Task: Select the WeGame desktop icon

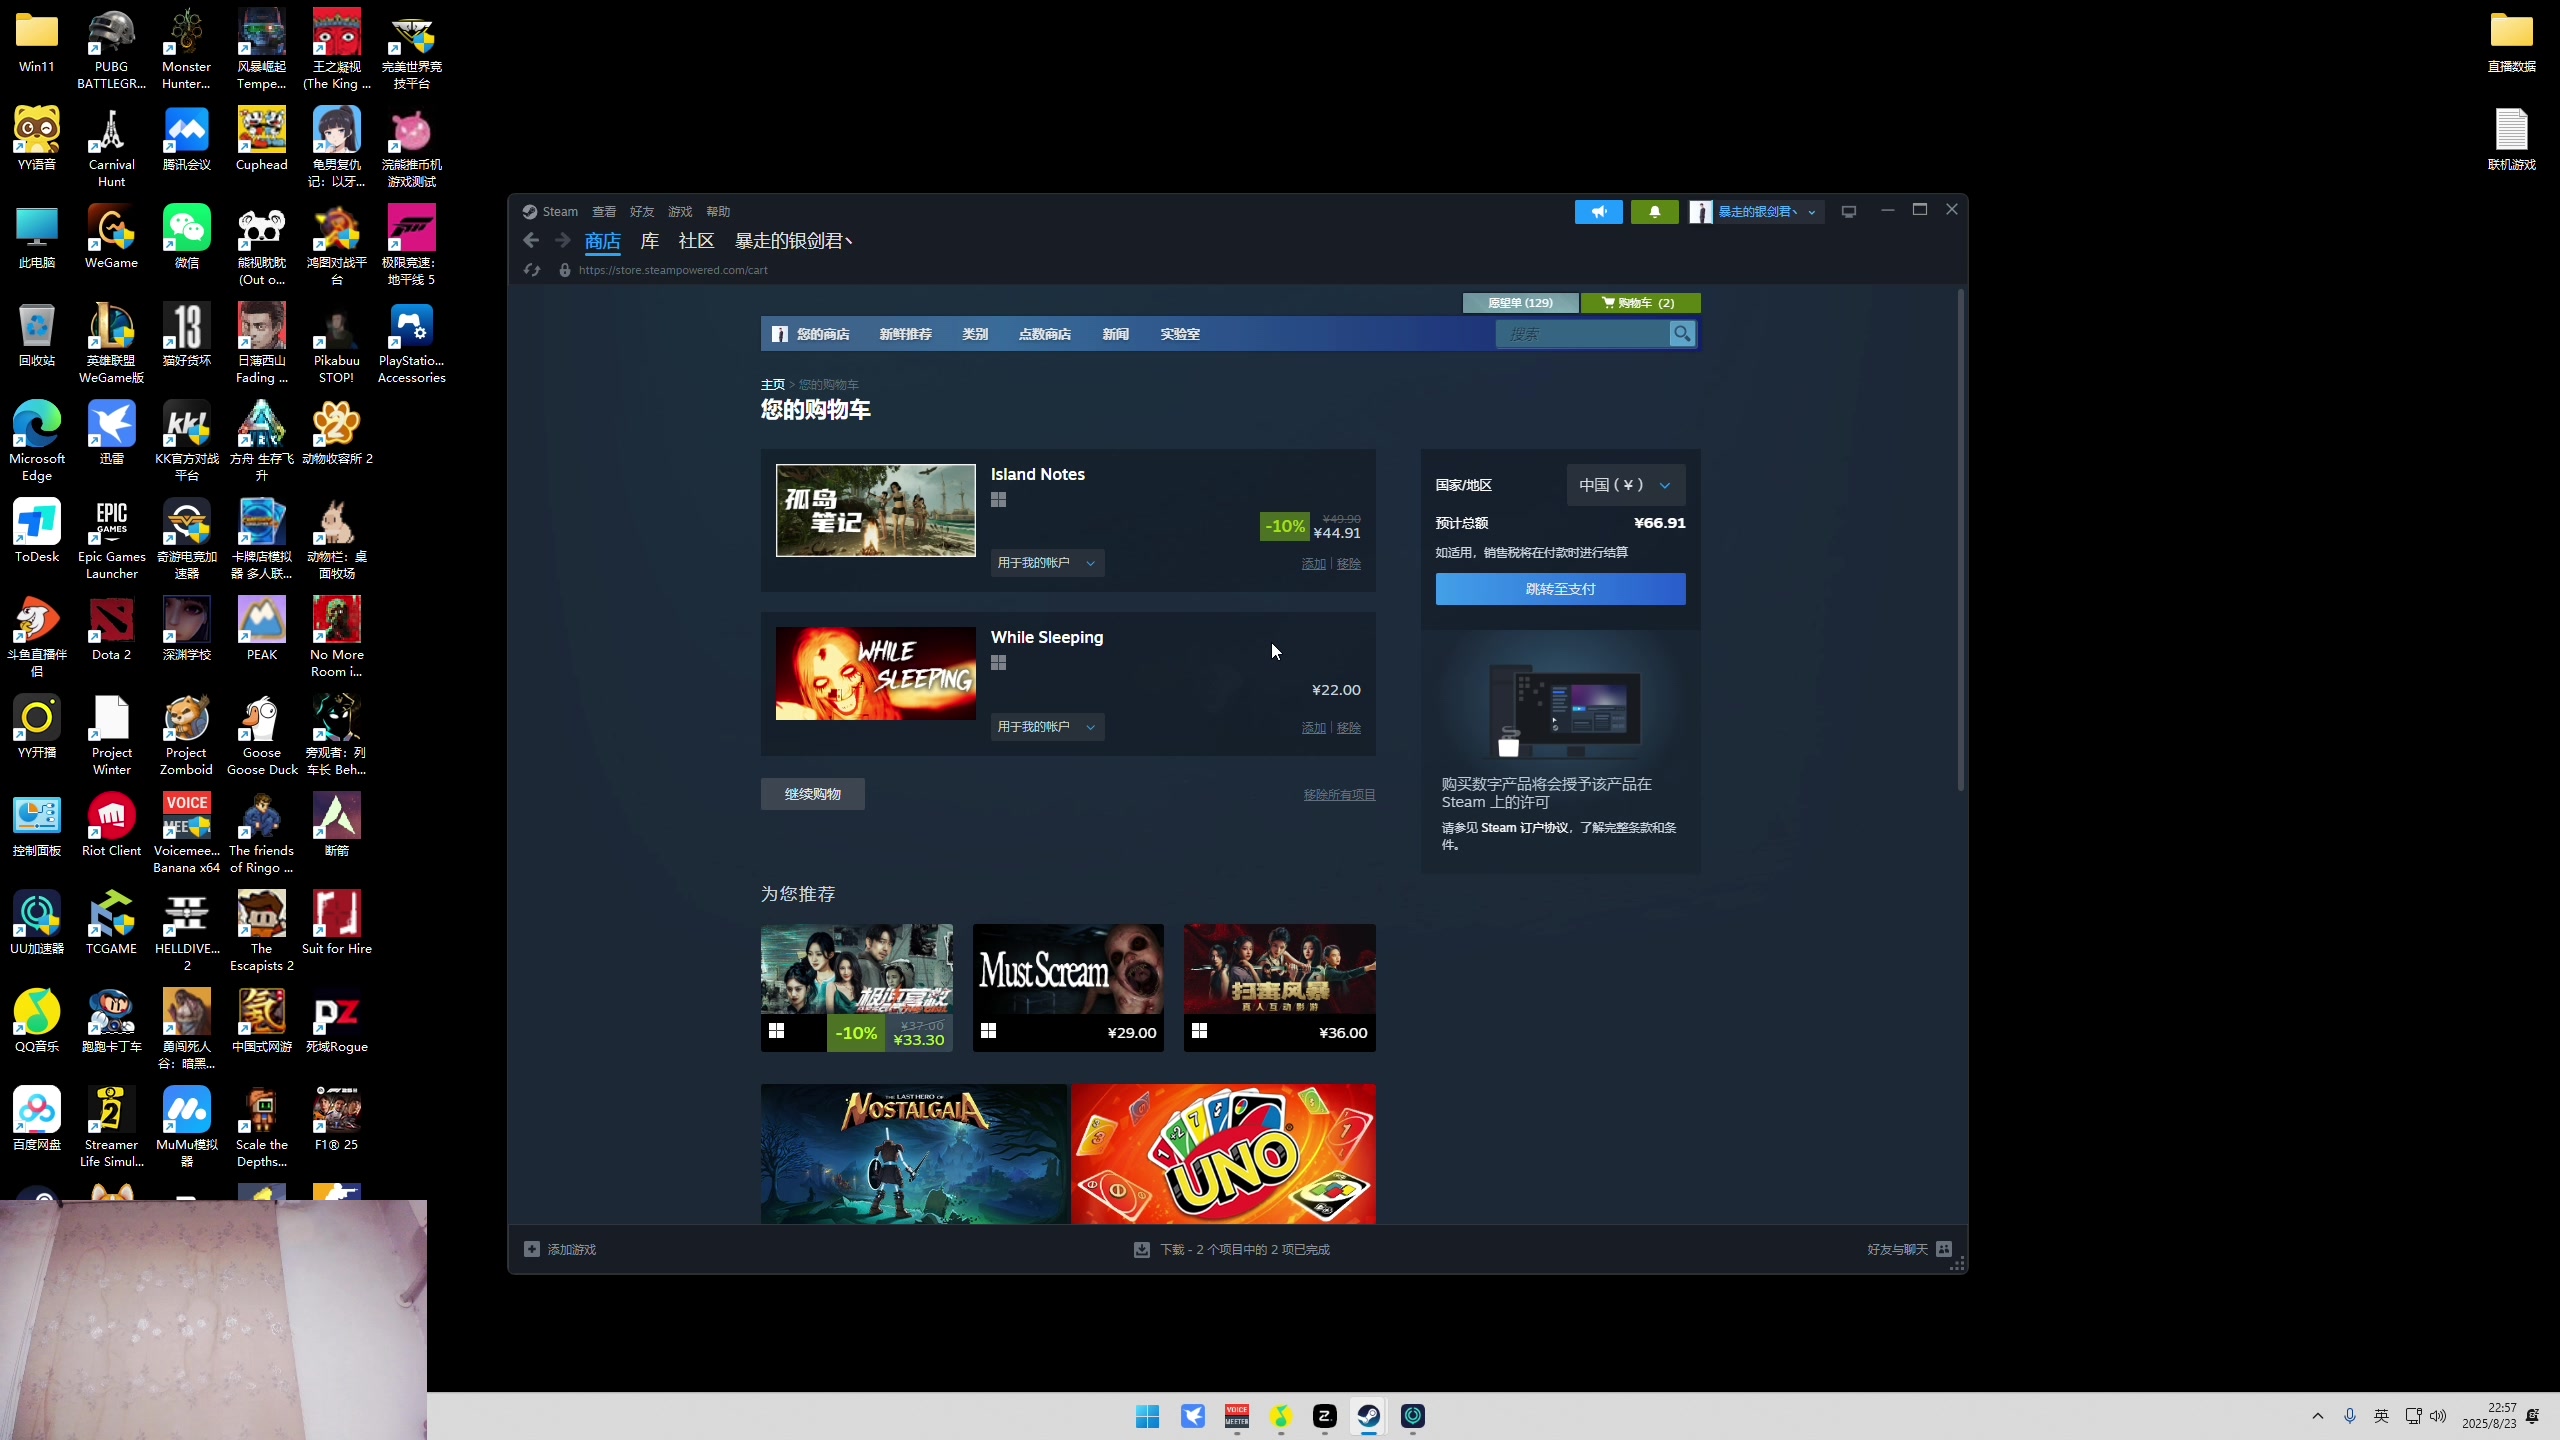Action: coord(111,237)
